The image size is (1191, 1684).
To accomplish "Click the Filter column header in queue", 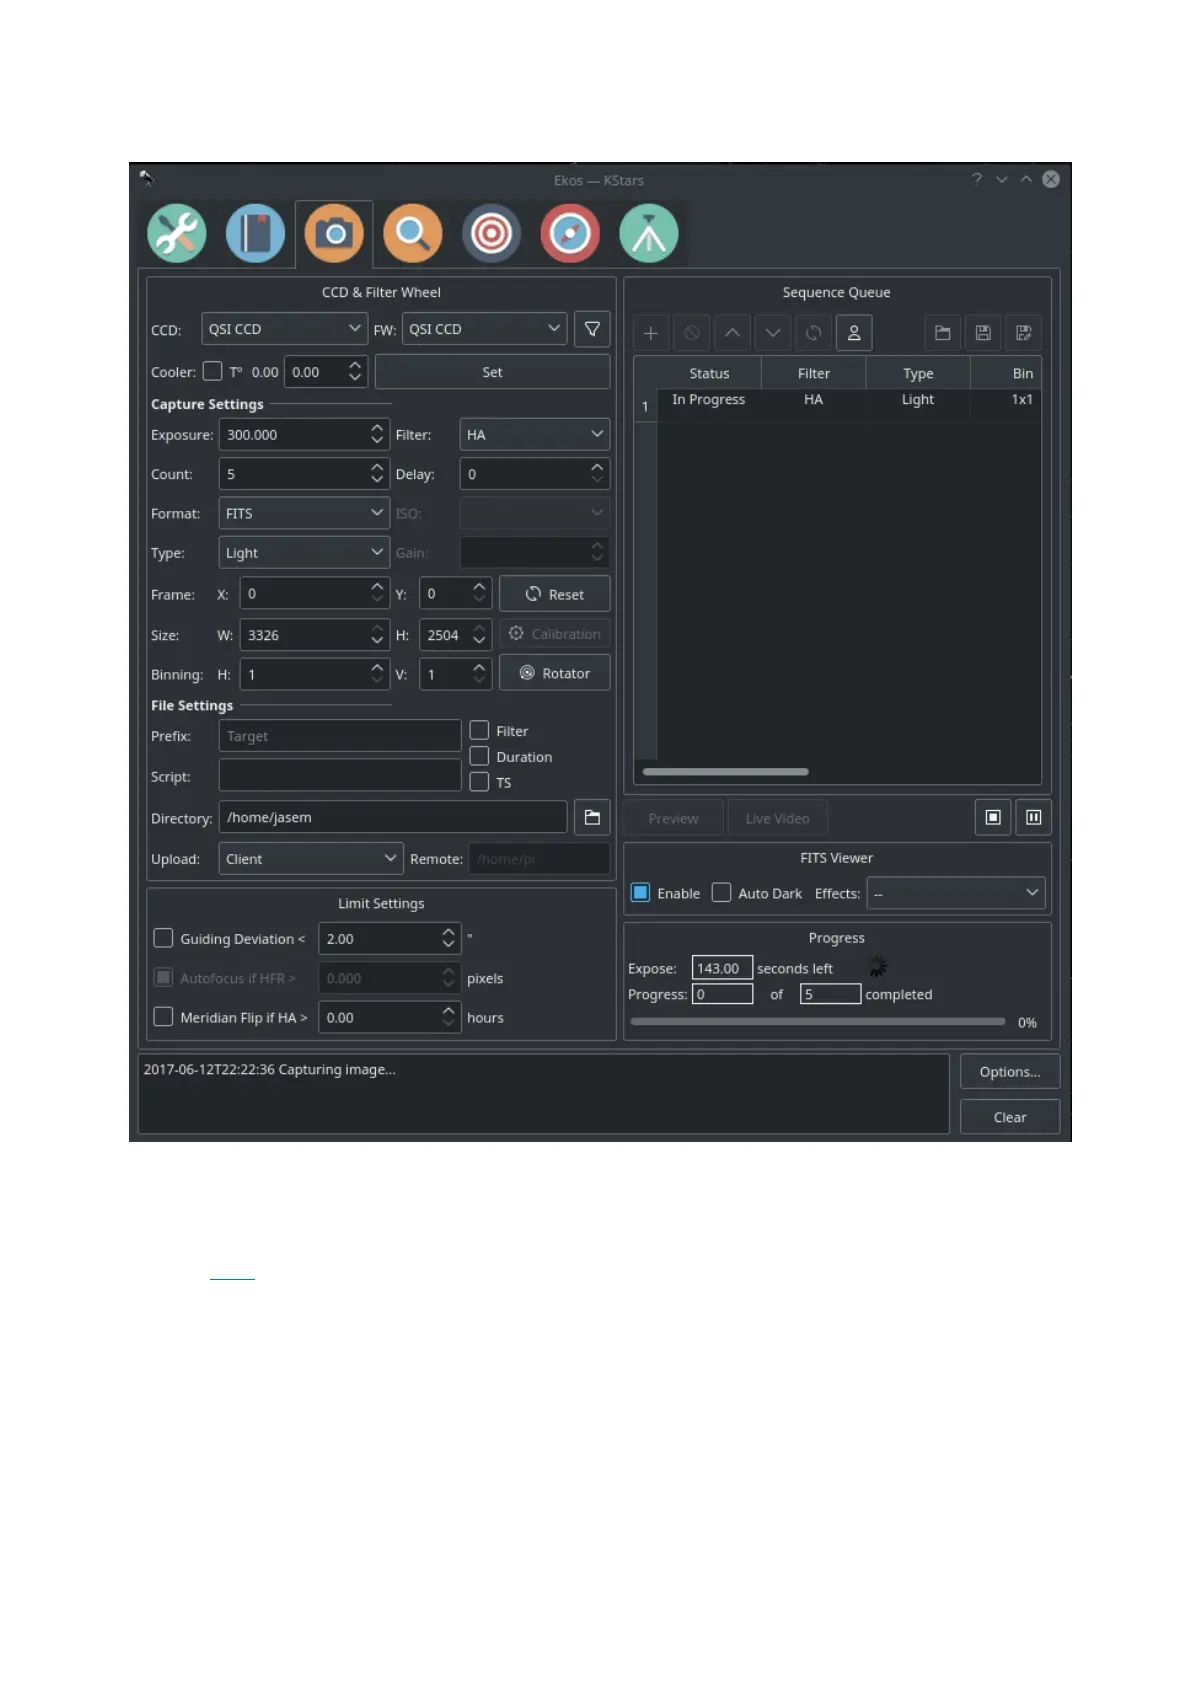I will click(x=814, y=373).
